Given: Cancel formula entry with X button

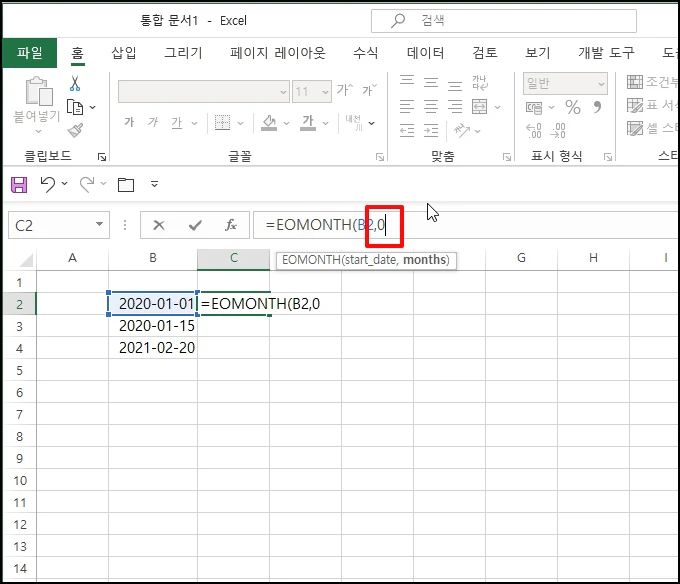Looking at the screenshot, I should click(x=159, y=225).
